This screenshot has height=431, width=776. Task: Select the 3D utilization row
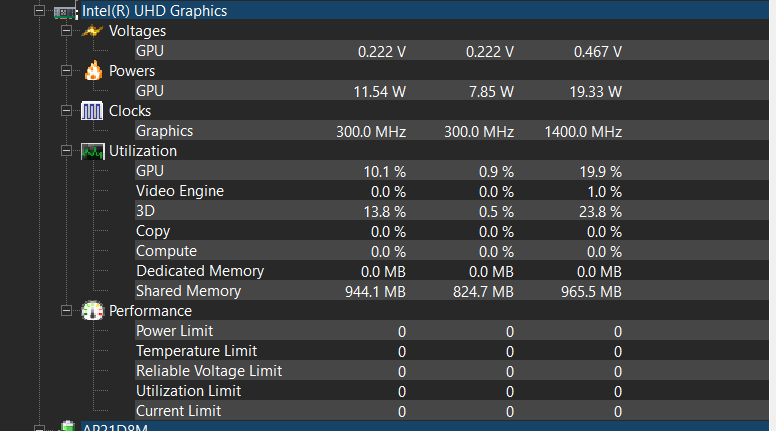[x=452, y=211]
